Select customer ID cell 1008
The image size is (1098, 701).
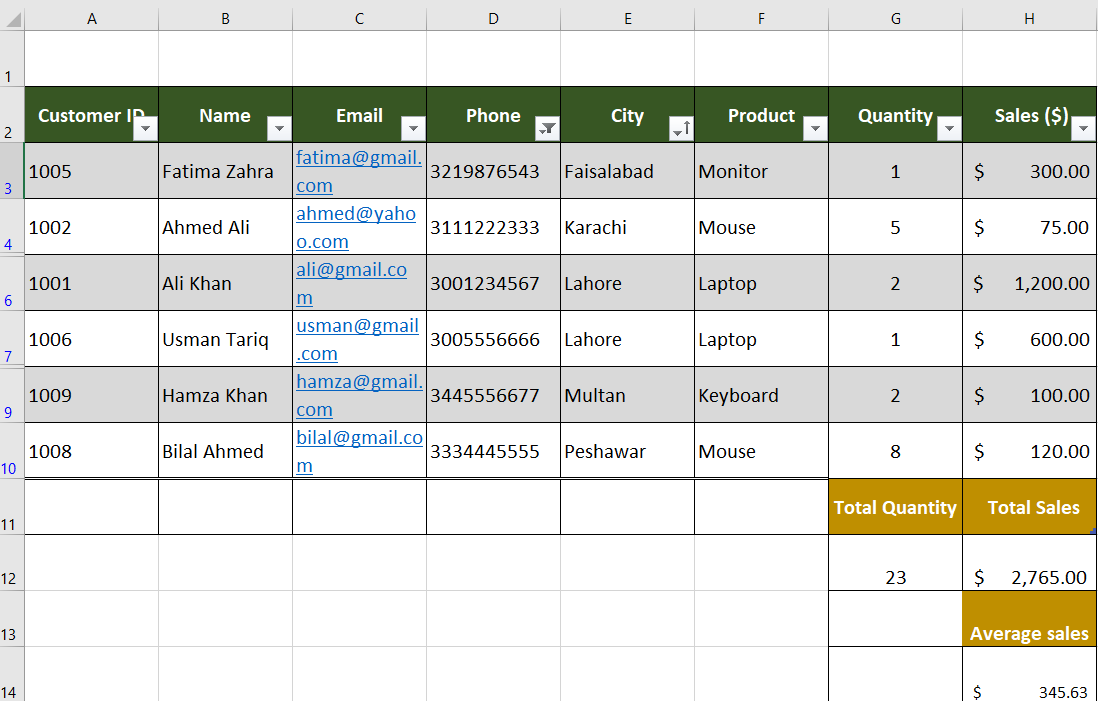point(92,451)
